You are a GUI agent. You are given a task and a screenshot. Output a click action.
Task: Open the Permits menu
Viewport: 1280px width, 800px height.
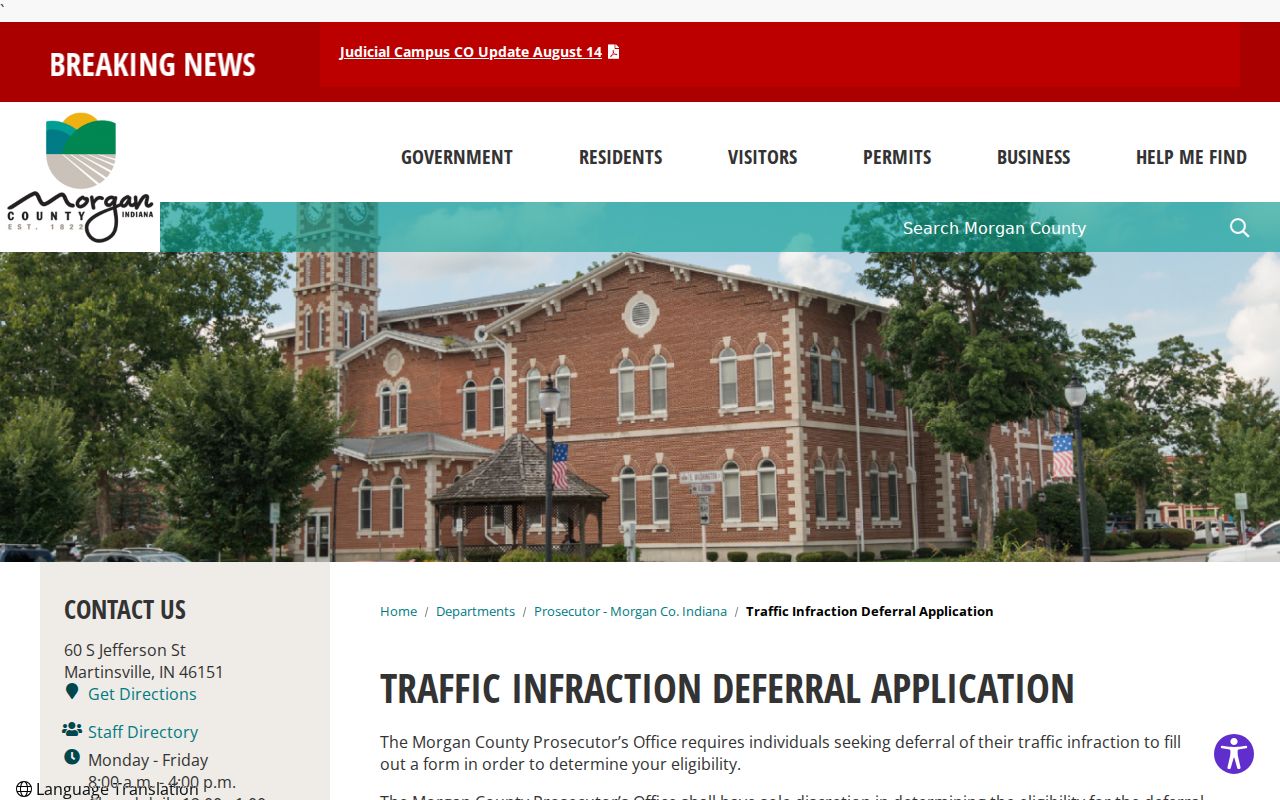[x=897, y=157]
